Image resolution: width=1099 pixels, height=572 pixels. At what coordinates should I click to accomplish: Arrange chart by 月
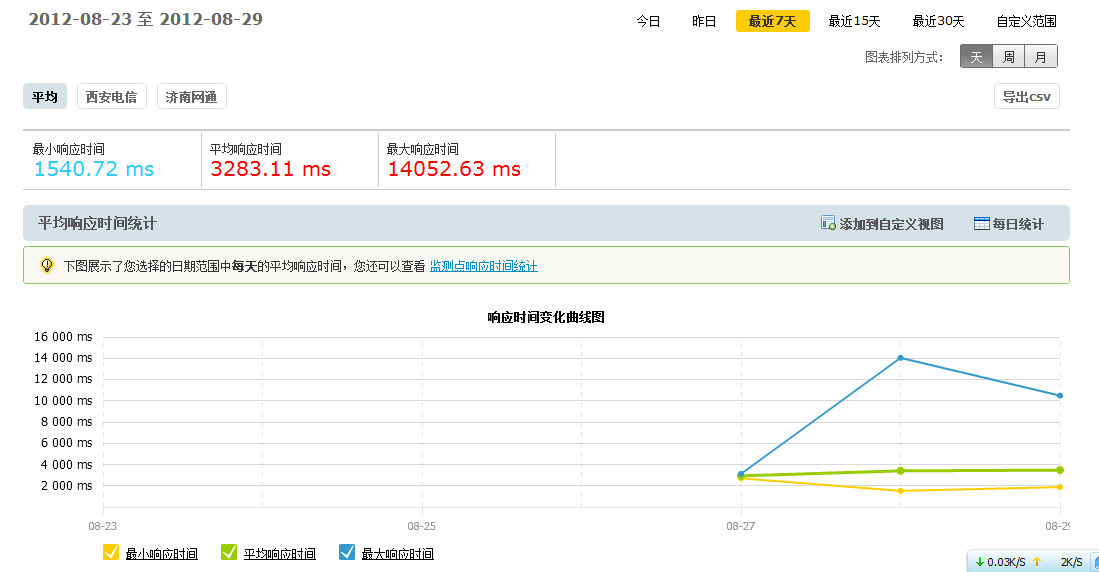click(x=1041, y=57)
